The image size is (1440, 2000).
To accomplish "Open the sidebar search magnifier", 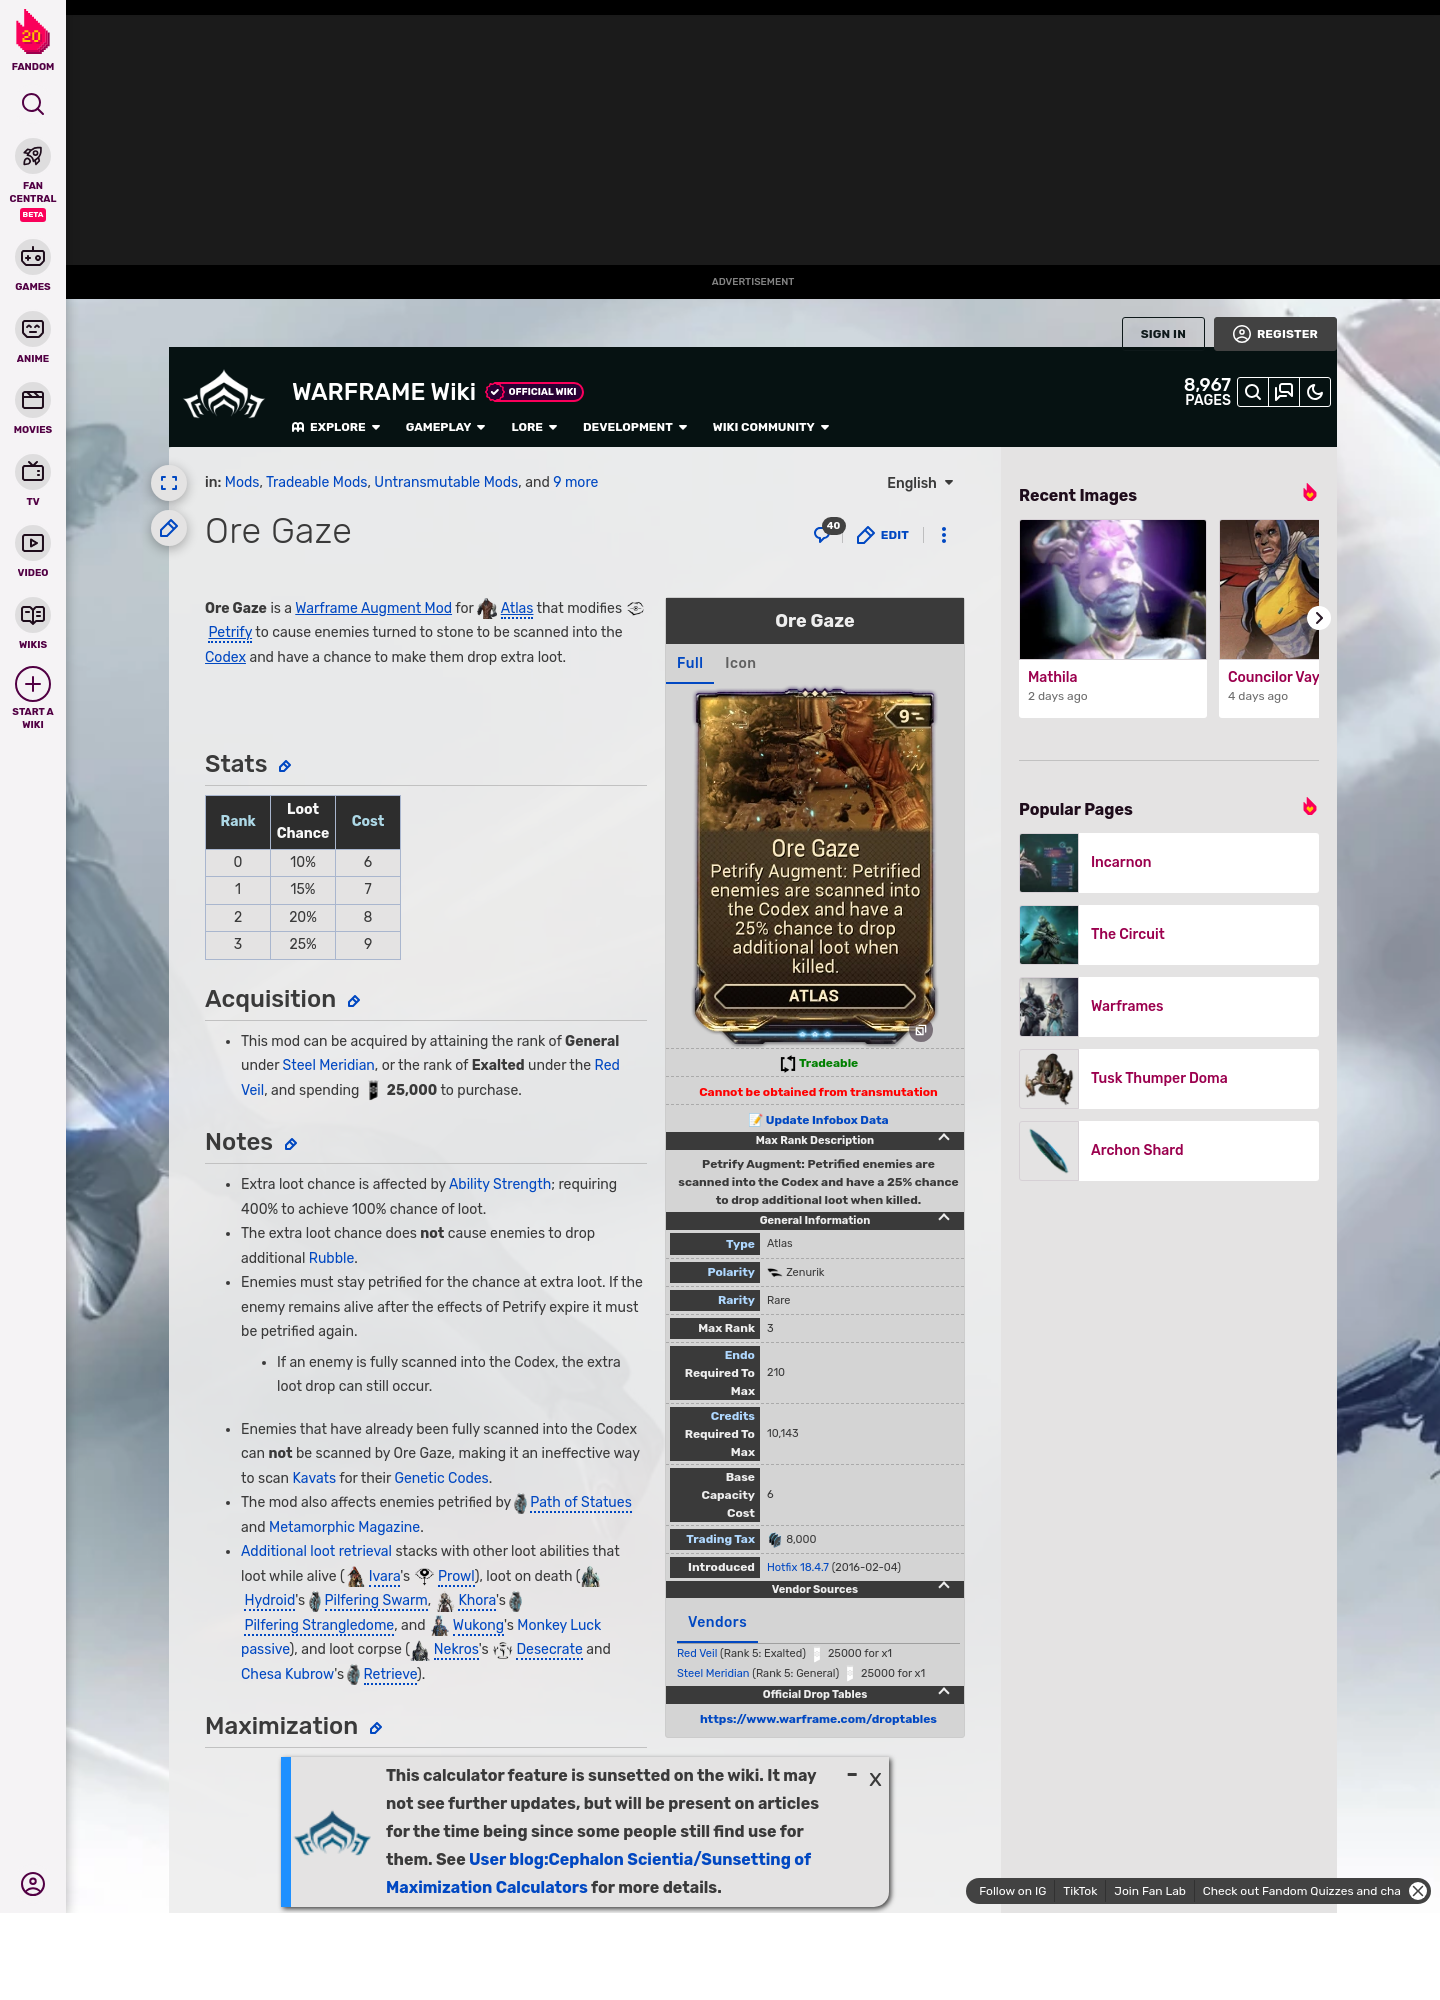I will pos(33,104).
